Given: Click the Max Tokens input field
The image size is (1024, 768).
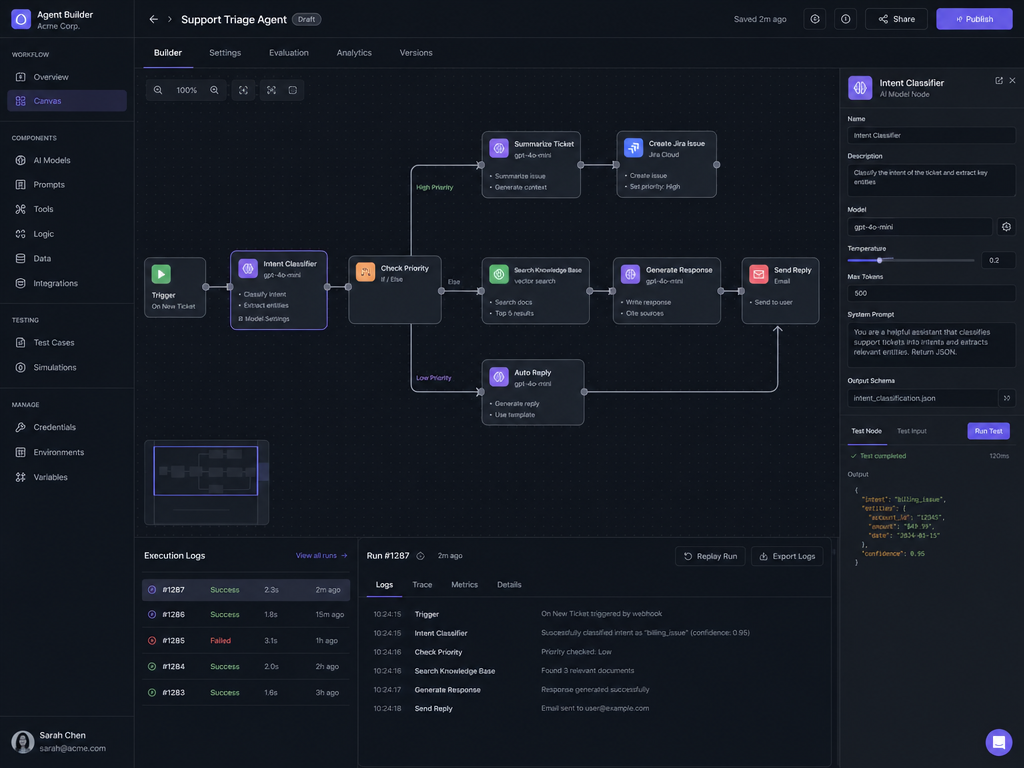Looking at the screenshot, I should (931, 293).
